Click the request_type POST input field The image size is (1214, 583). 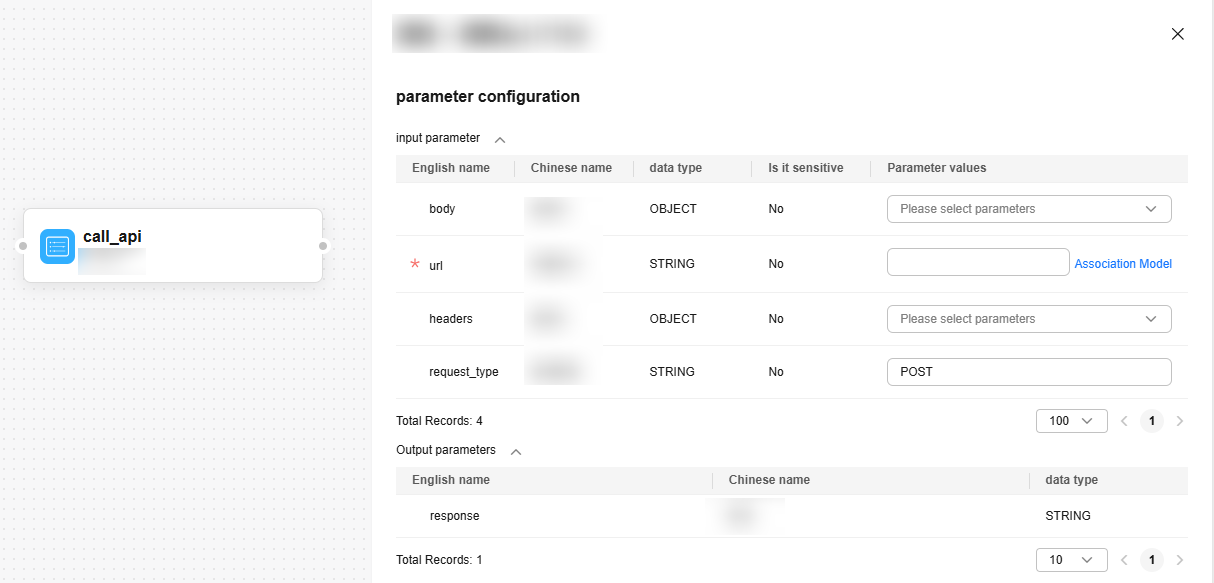pos(1028,372)
